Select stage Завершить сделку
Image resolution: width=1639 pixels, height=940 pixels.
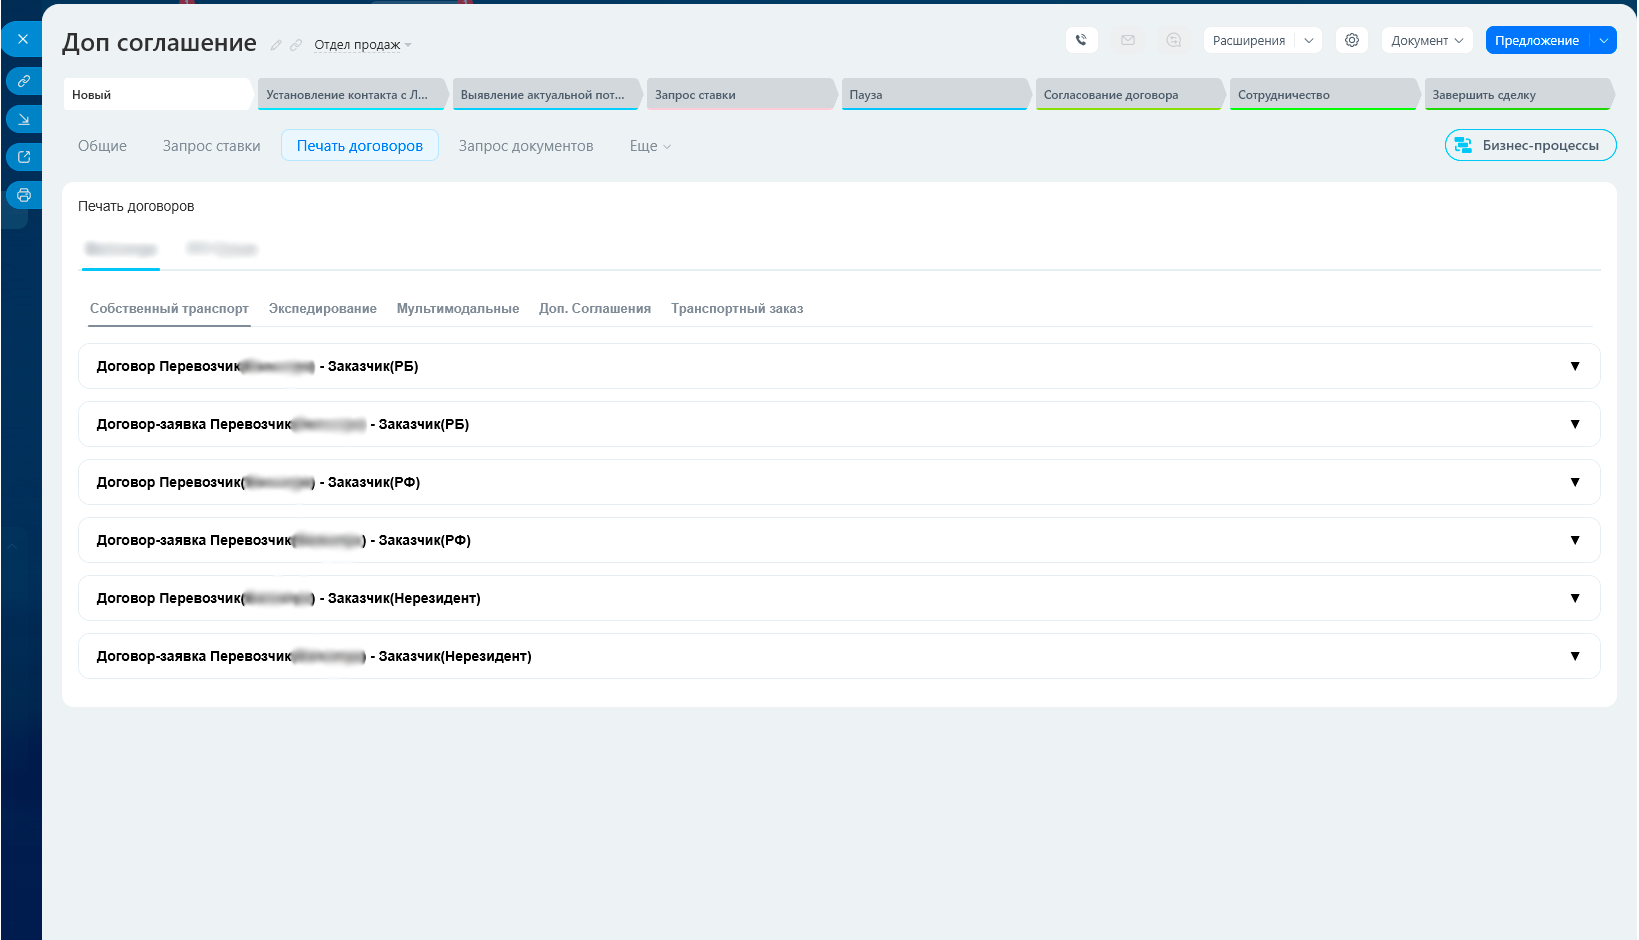pos(1518,94)
